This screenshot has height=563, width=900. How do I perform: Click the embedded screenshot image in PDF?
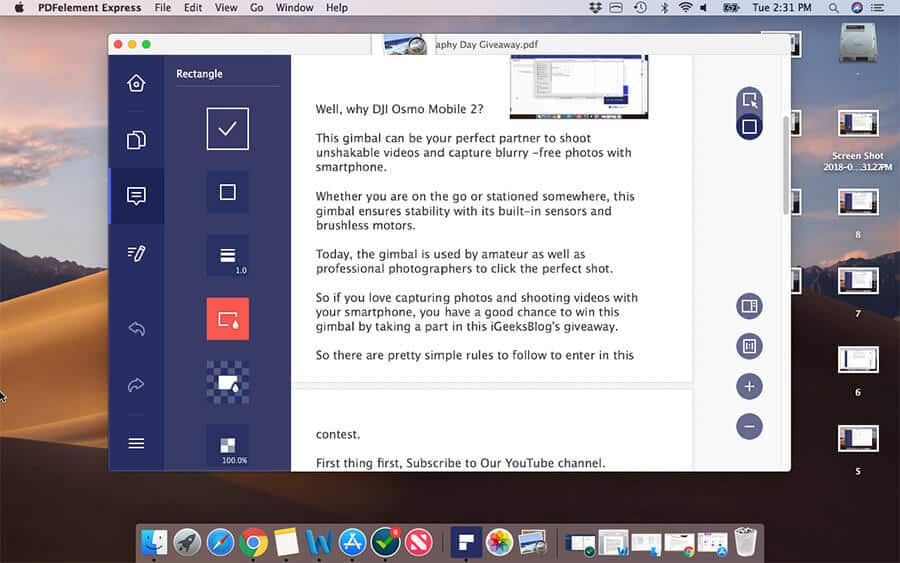click(579, 87)
